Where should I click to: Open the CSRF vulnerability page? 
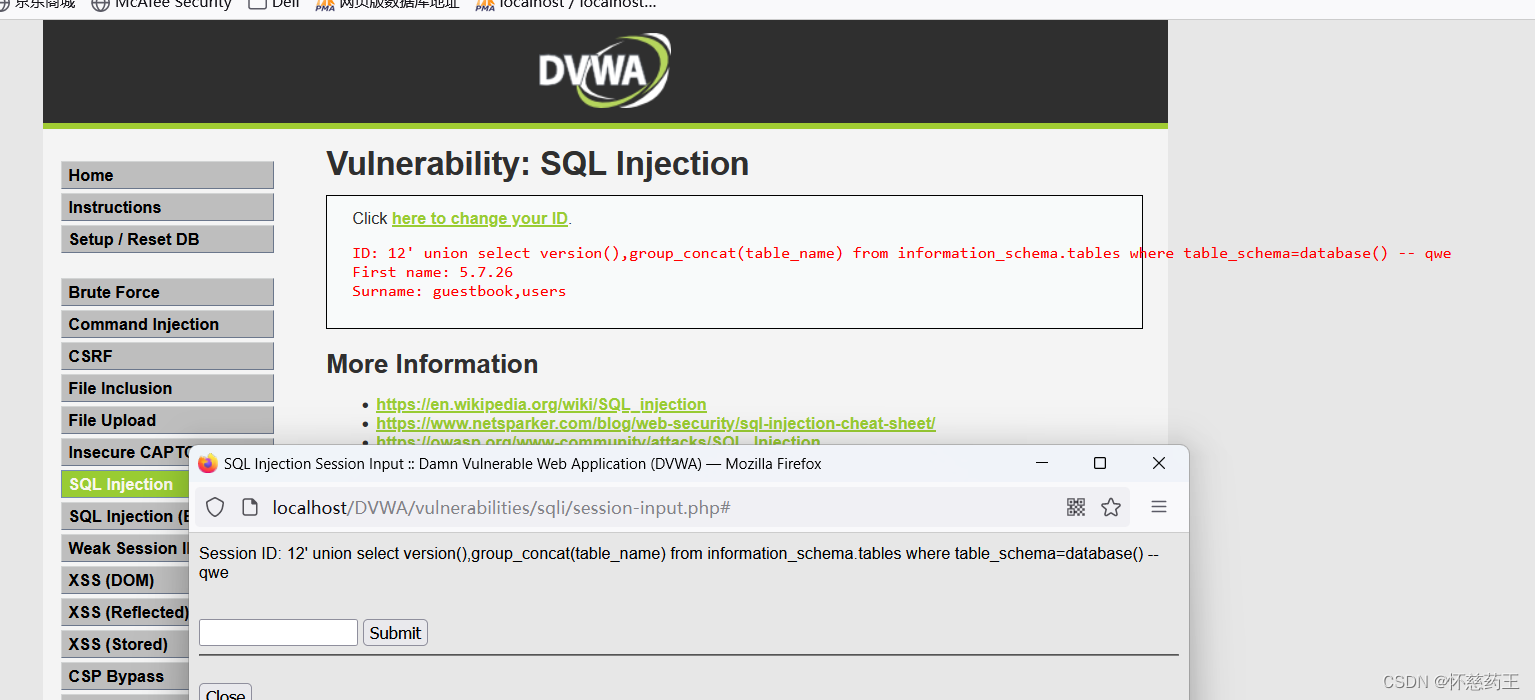pos(167,356)
